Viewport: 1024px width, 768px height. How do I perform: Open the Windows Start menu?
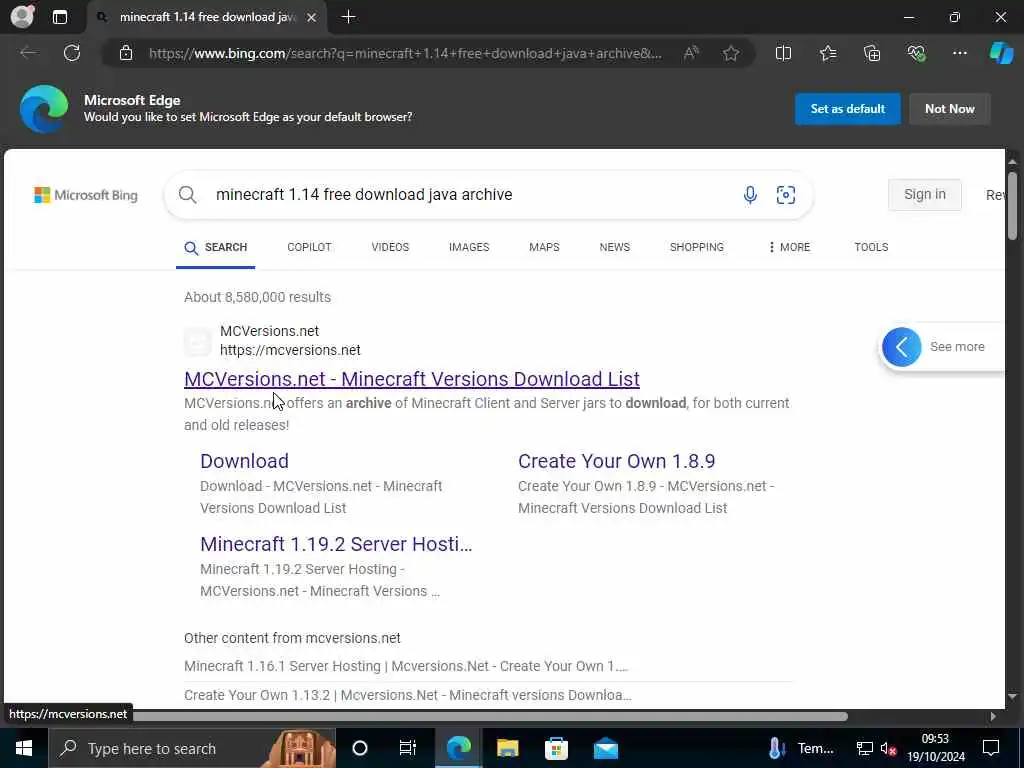click(24, 748)
